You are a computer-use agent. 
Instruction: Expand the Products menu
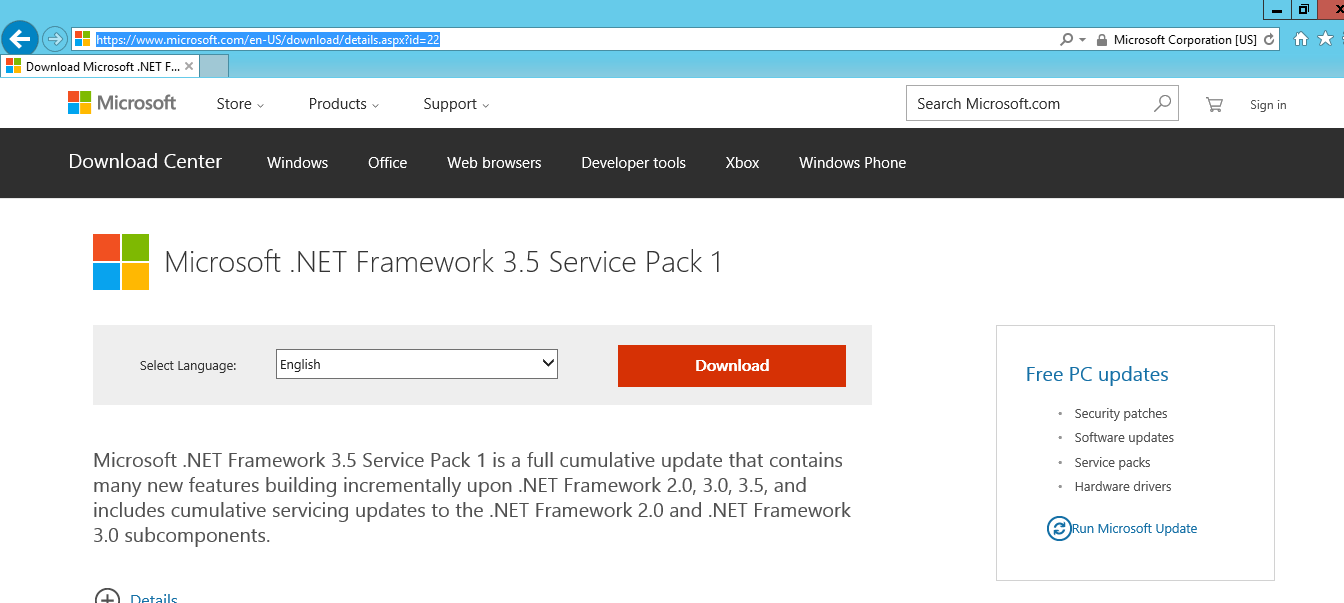(344, 104)
